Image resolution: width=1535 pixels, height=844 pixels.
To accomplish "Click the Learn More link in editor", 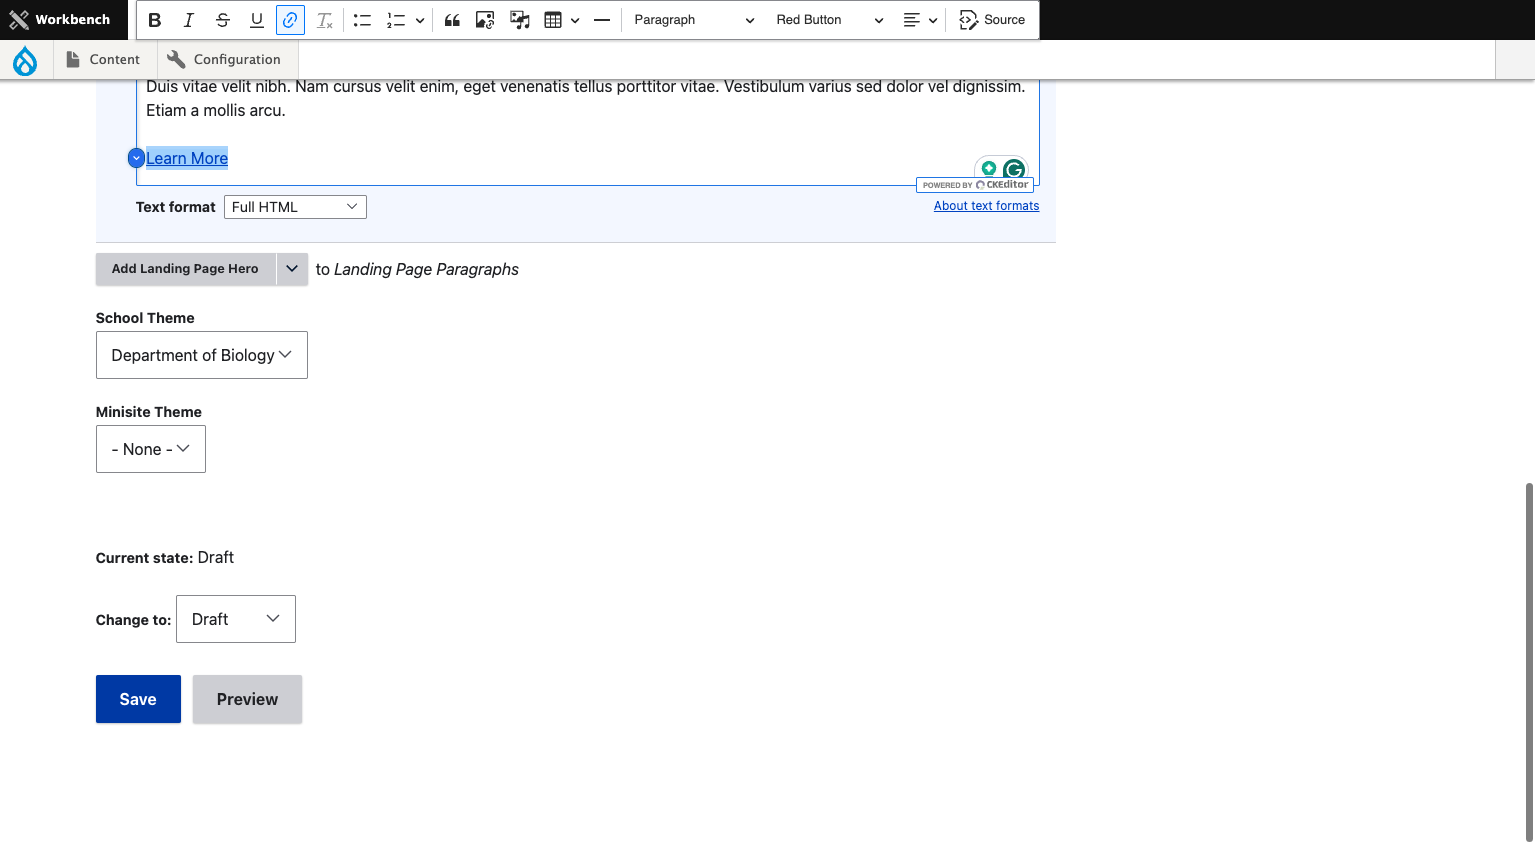I will [x=187, y=158].
